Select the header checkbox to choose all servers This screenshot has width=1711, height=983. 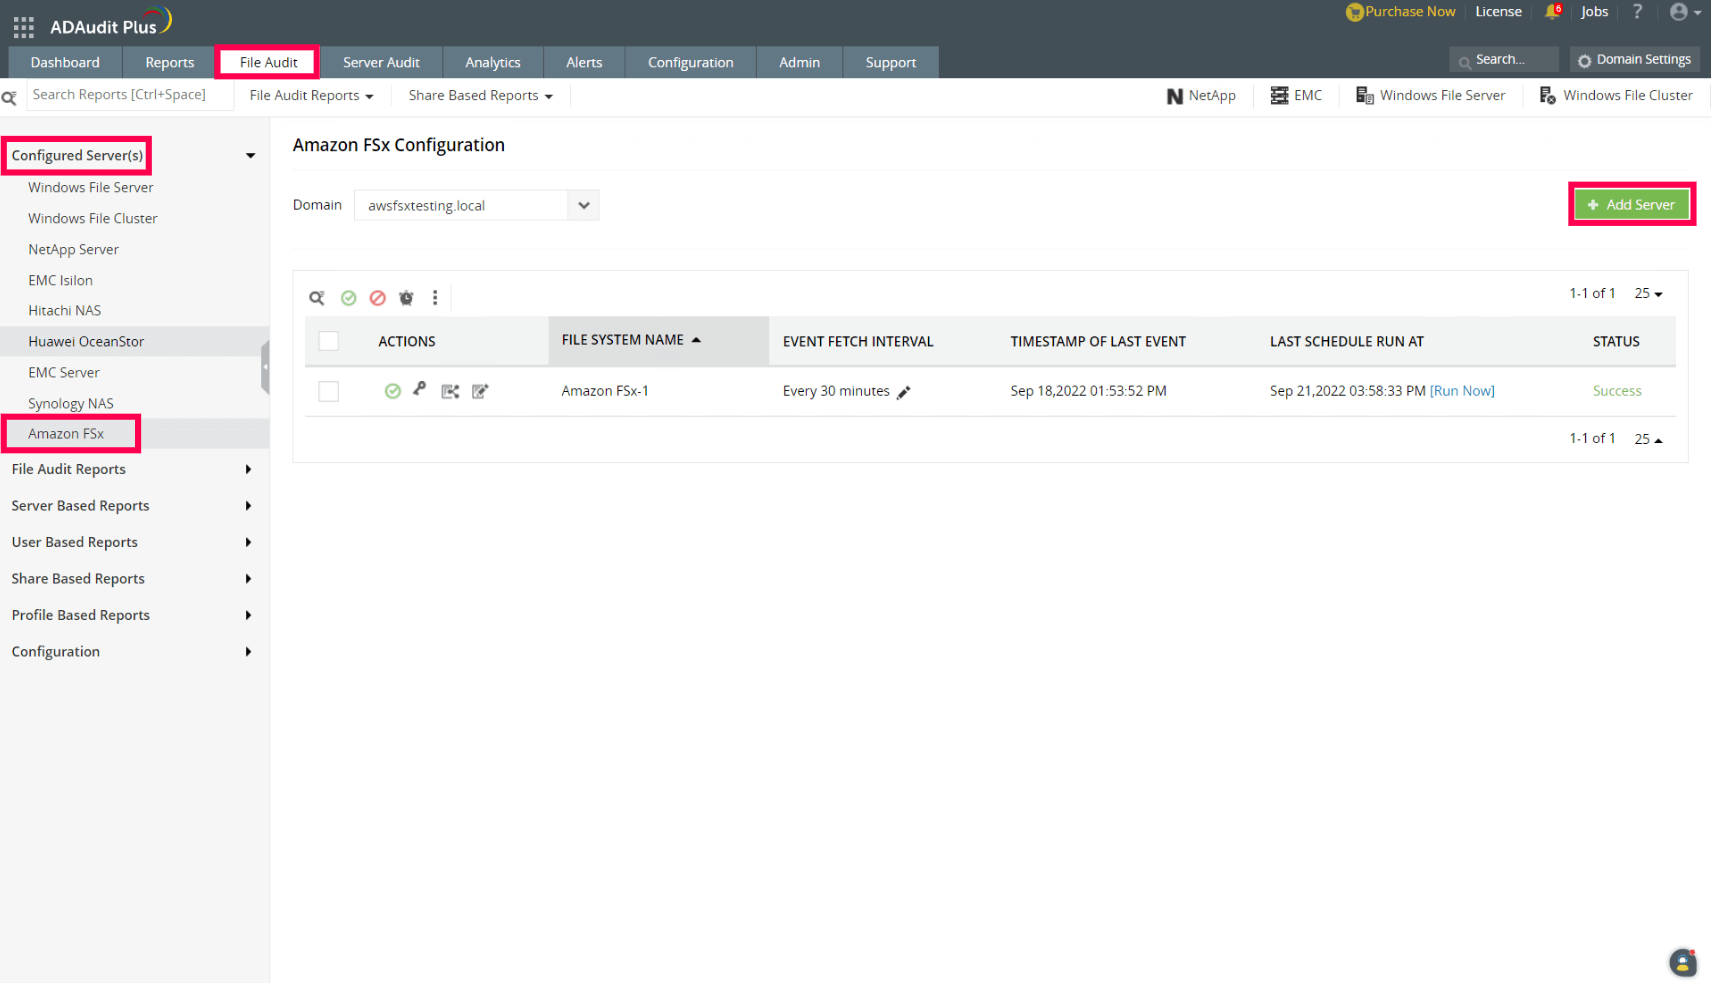point(328,340)
